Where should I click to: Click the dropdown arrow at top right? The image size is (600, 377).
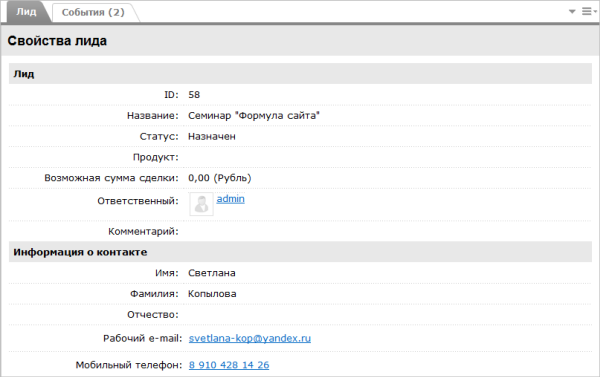tap(572, 11)
